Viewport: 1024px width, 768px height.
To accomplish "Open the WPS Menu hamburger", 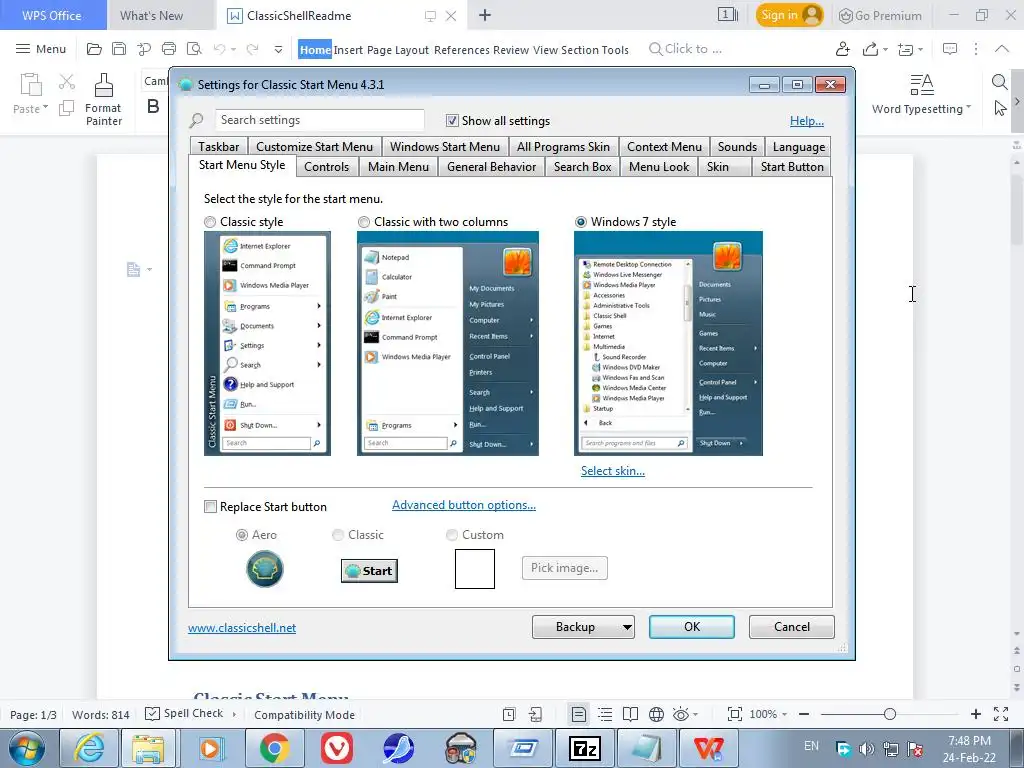I will pyautogui.click(x=40, y=49).
